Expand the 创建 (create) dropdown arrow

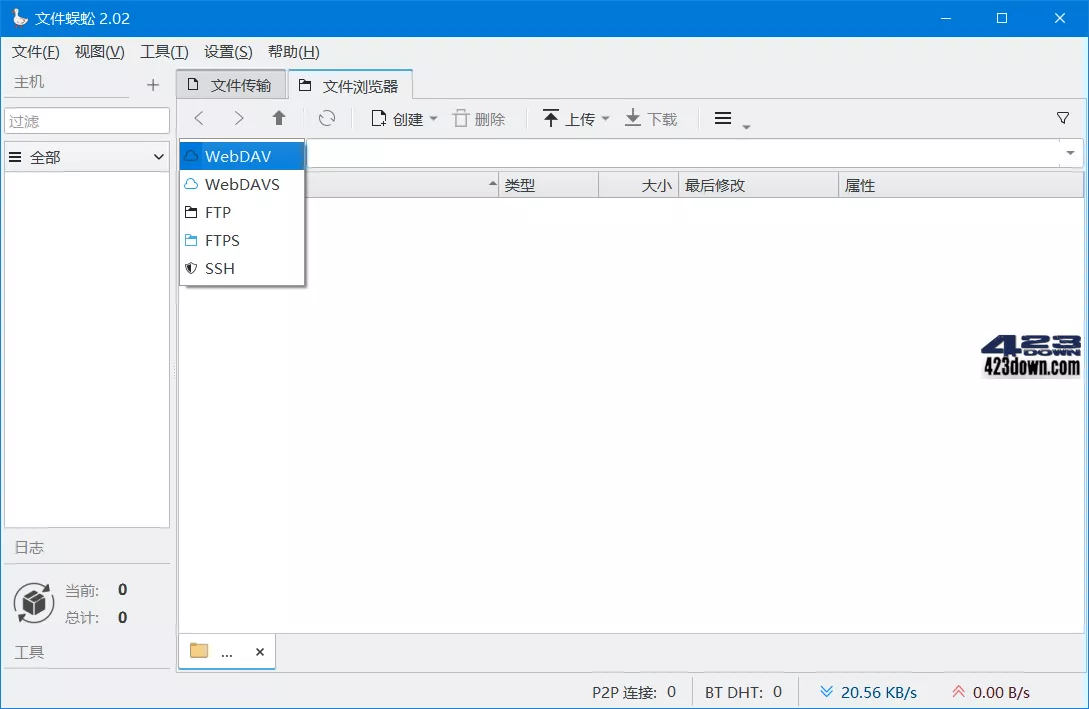point(433,118)
